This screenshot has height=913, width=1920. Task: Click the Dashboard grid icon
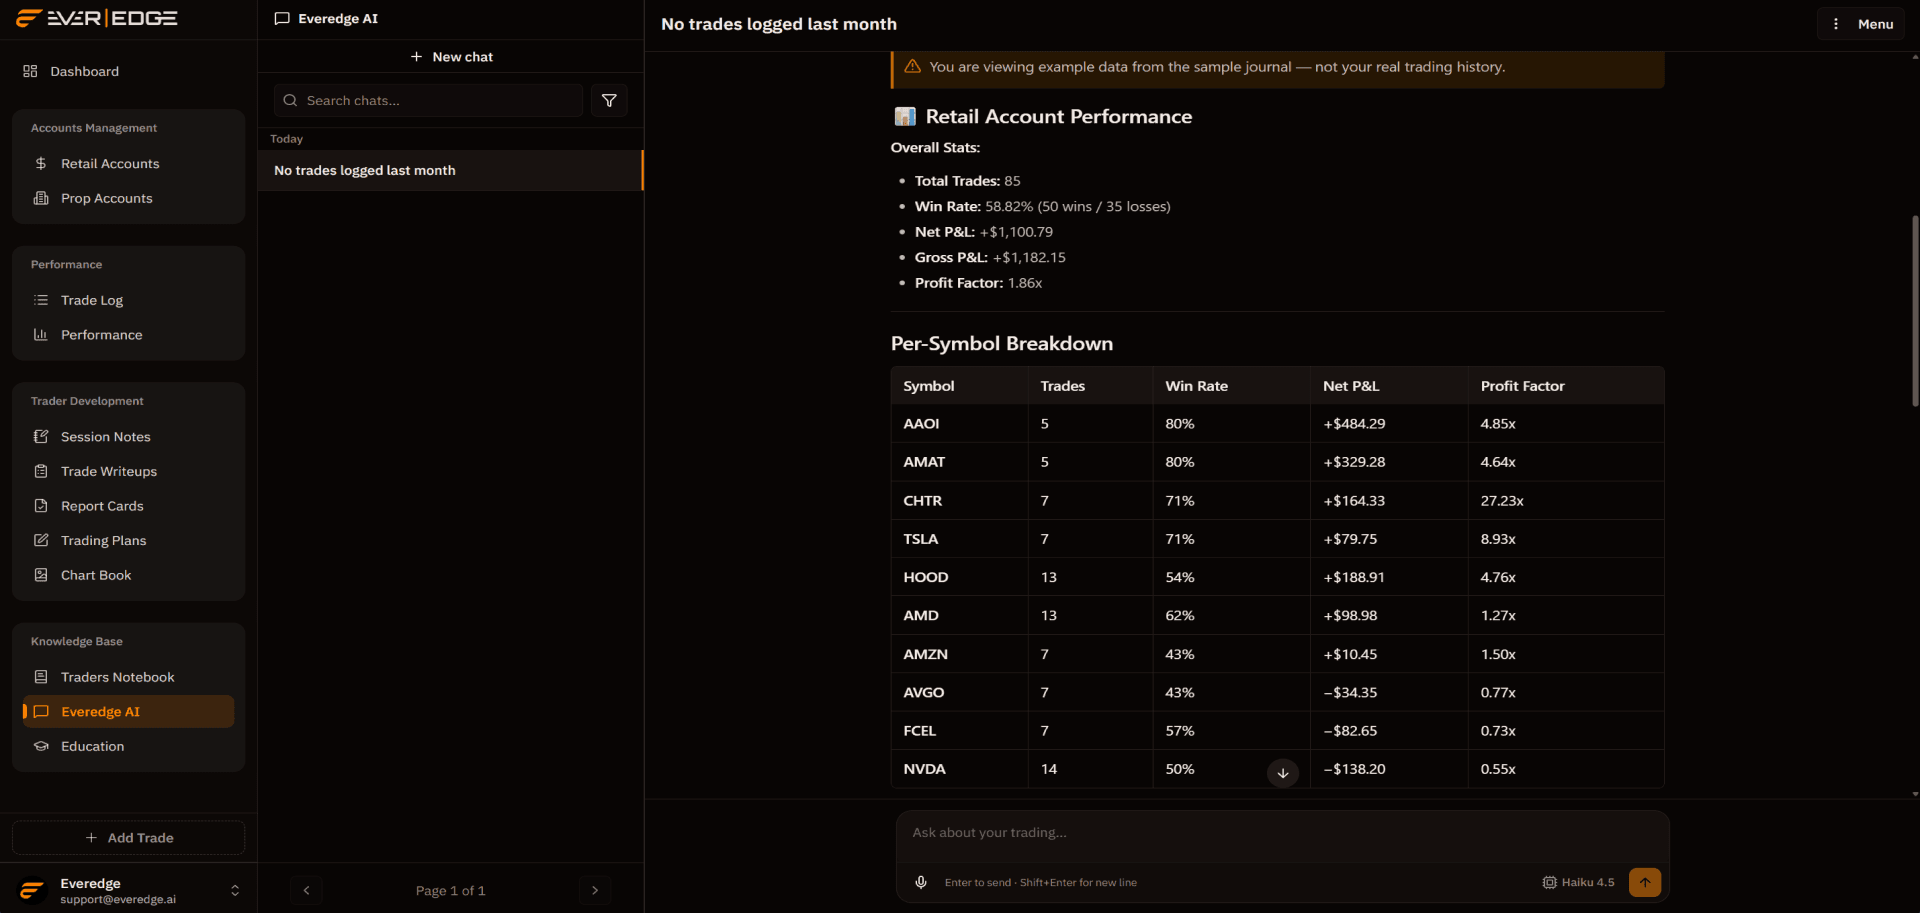(x=30, y=71)
